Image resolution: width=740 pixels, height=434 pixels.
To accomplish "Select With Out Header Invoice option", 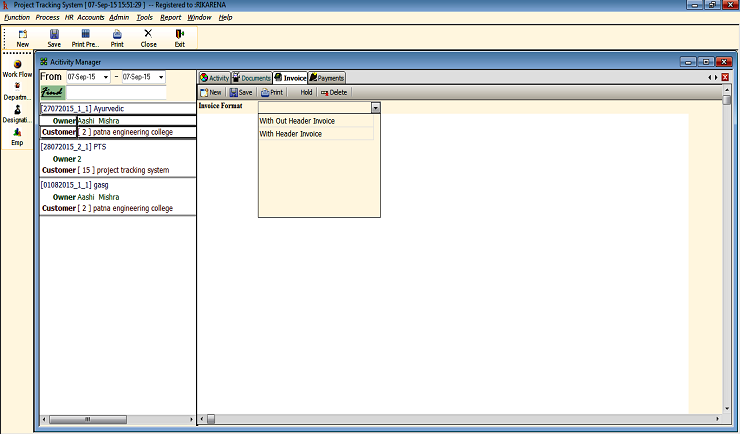I will 297,121.
